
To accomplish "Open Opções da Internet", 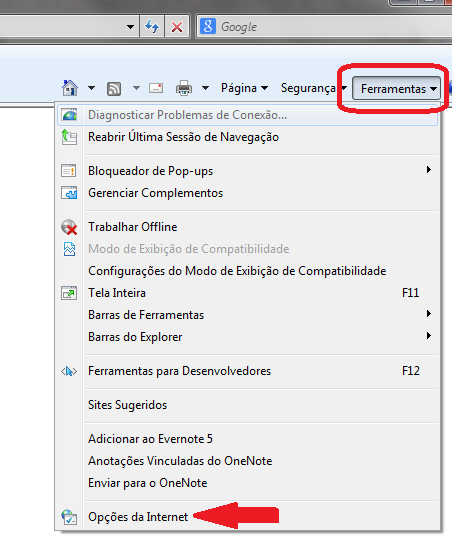I will coord(248,517).
